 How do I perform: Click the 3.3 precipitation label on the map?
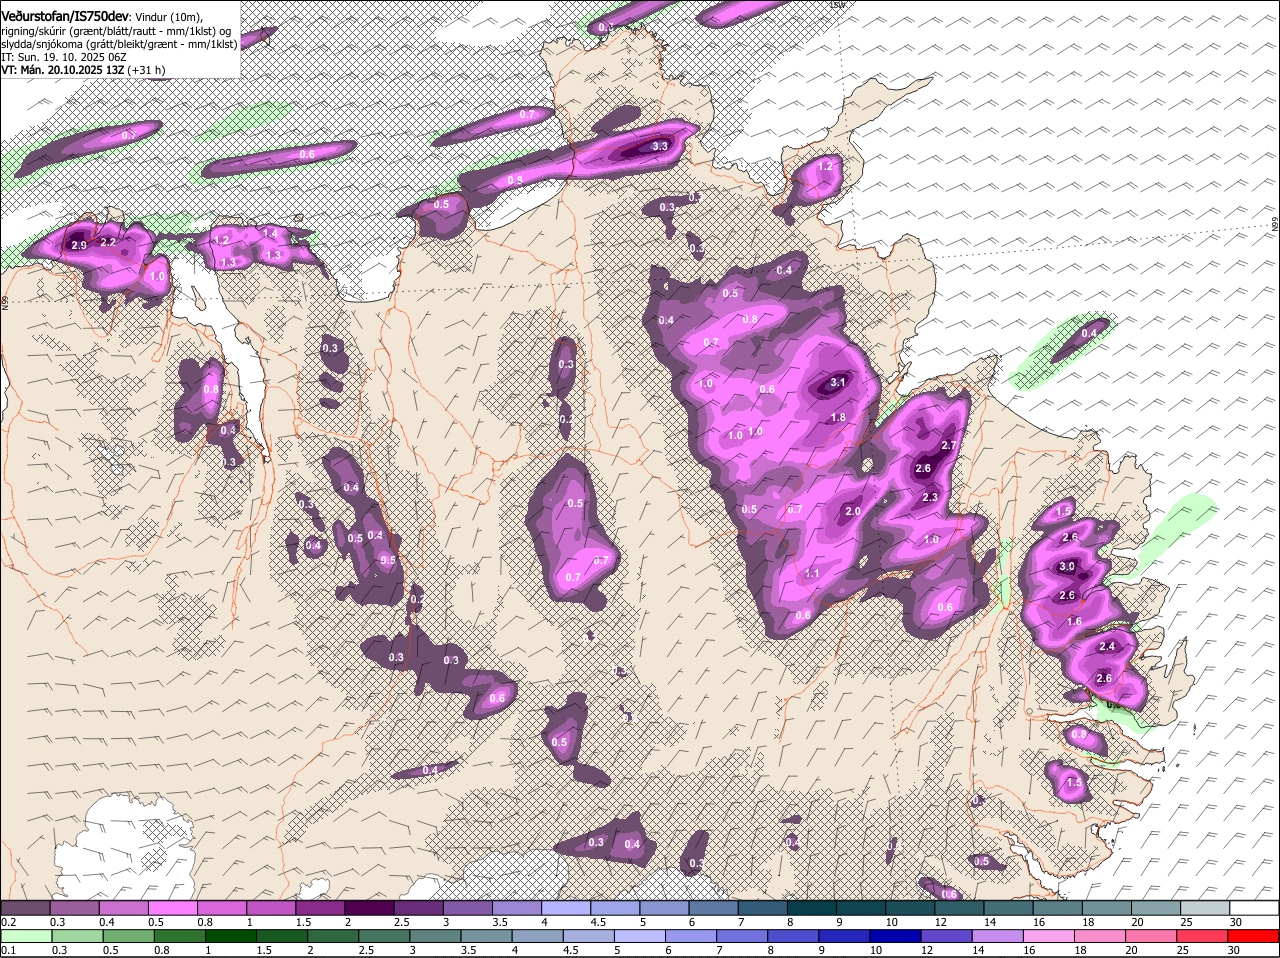[x=660, y=146]
